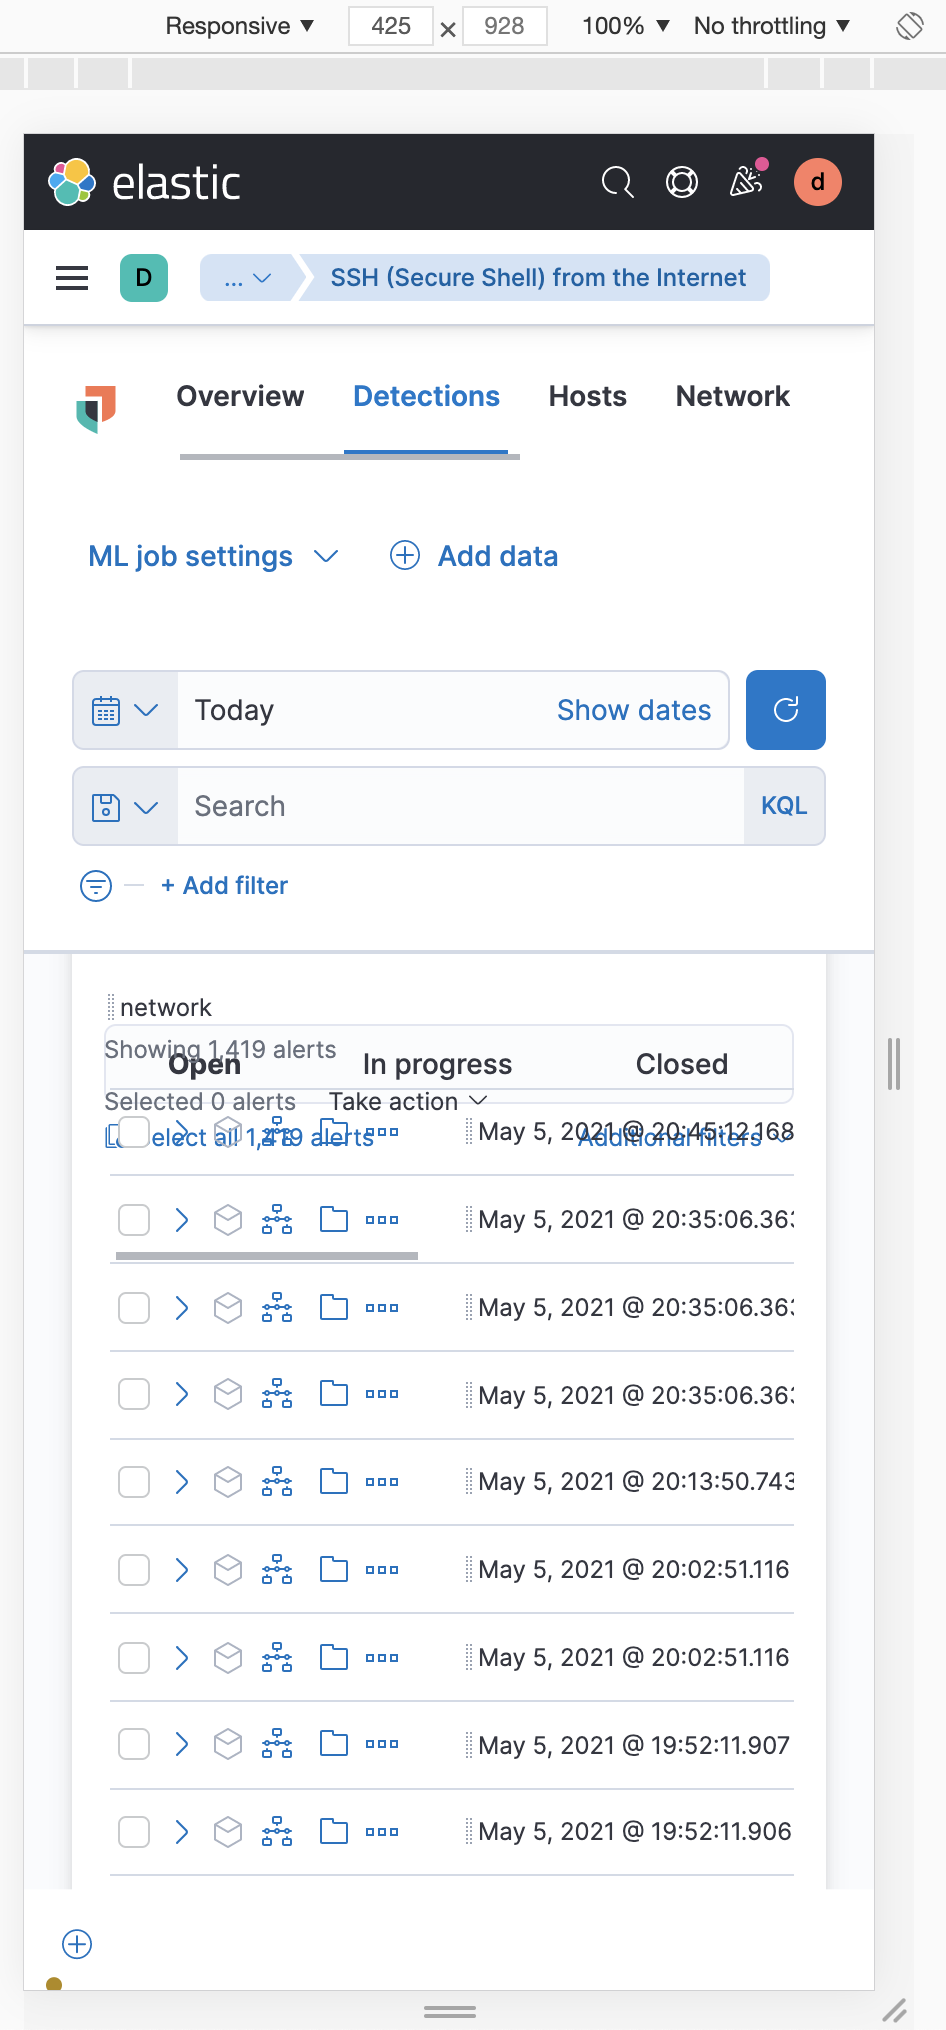The height and width of the screenshot is (2030, 946).
Task: Open the user avatar 'd' menu
Action: [817, 182]
